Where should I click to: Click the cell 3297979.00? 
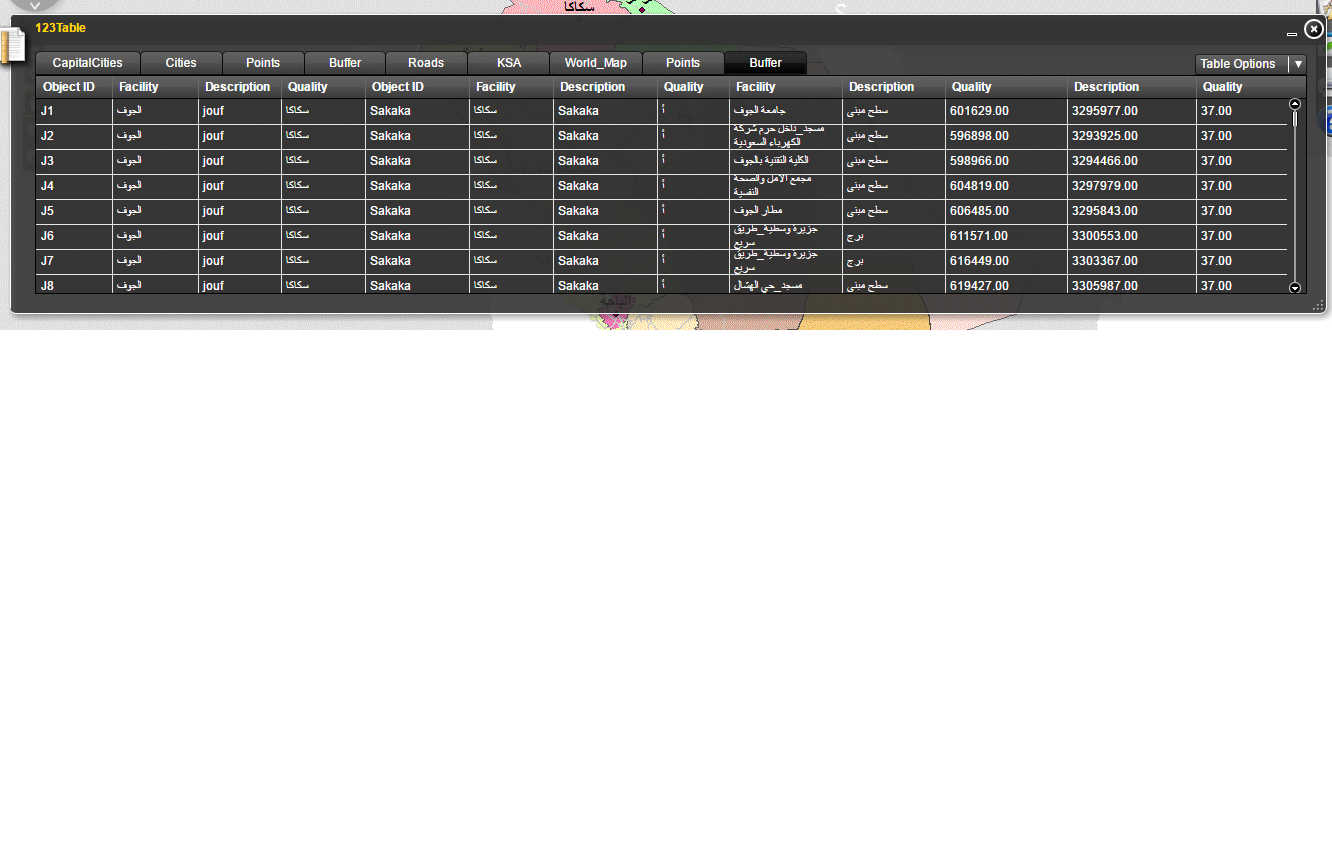point(1132,186)
